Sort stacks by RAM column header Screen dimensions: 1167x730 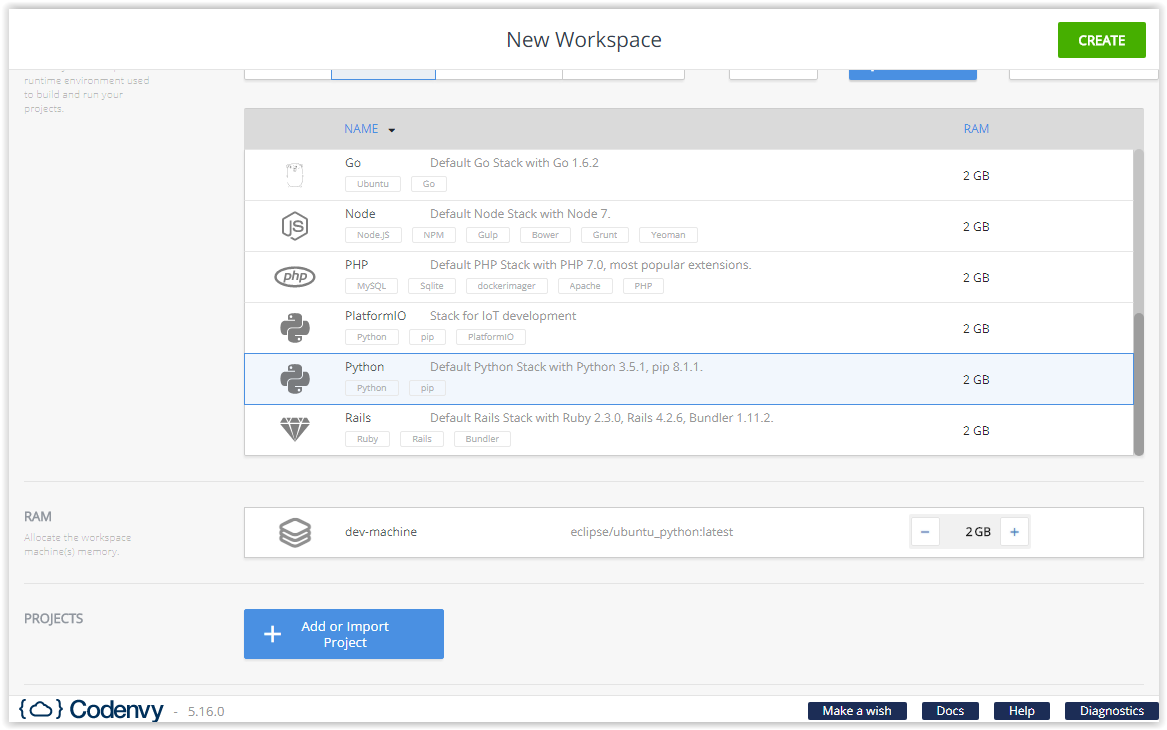[x=976, y=129]
